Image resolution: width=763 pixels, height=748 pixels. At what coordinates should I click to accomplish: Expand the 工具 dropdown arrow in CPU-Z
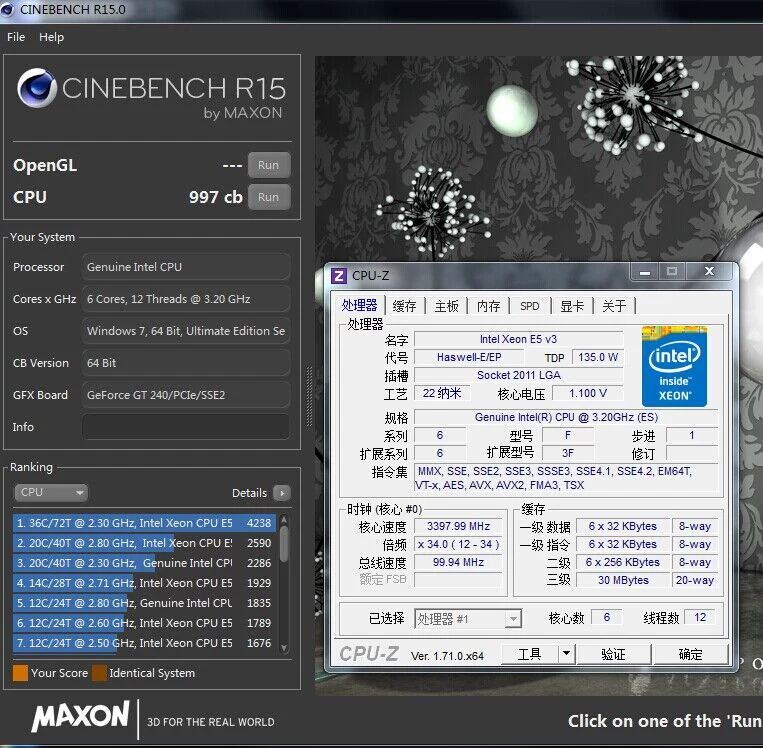[566, 653]
